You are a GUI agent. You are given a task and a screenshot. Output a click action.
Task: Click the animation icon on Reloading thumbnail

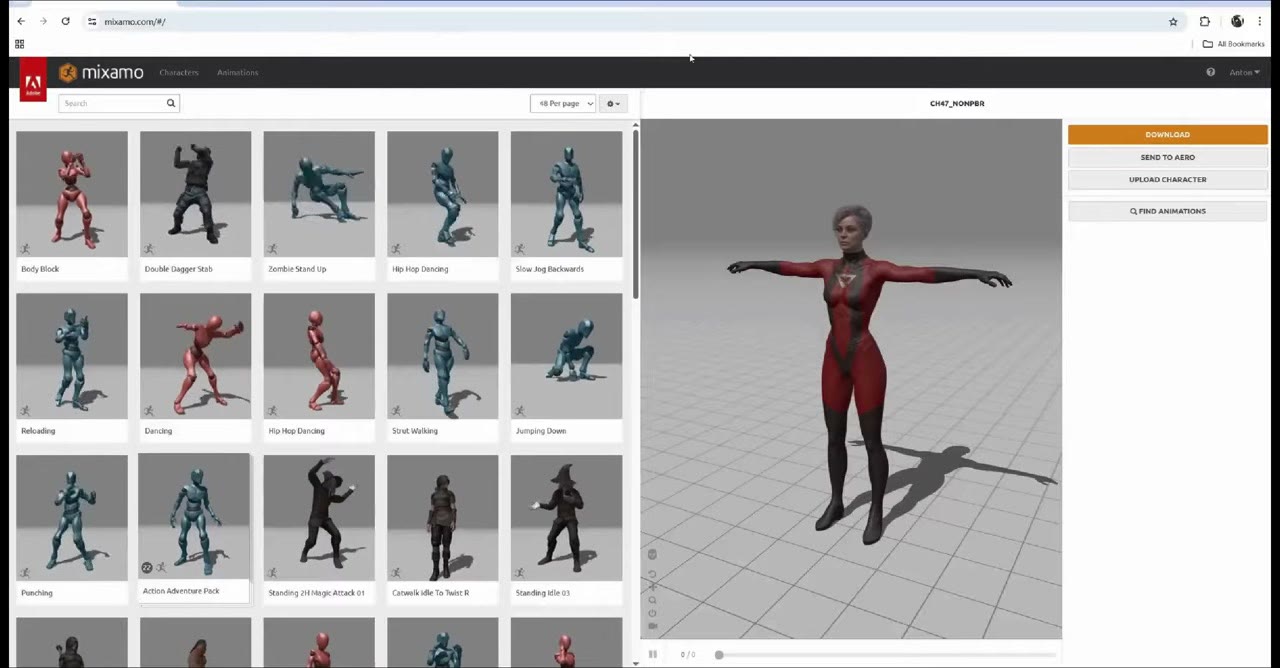point(25,411)
